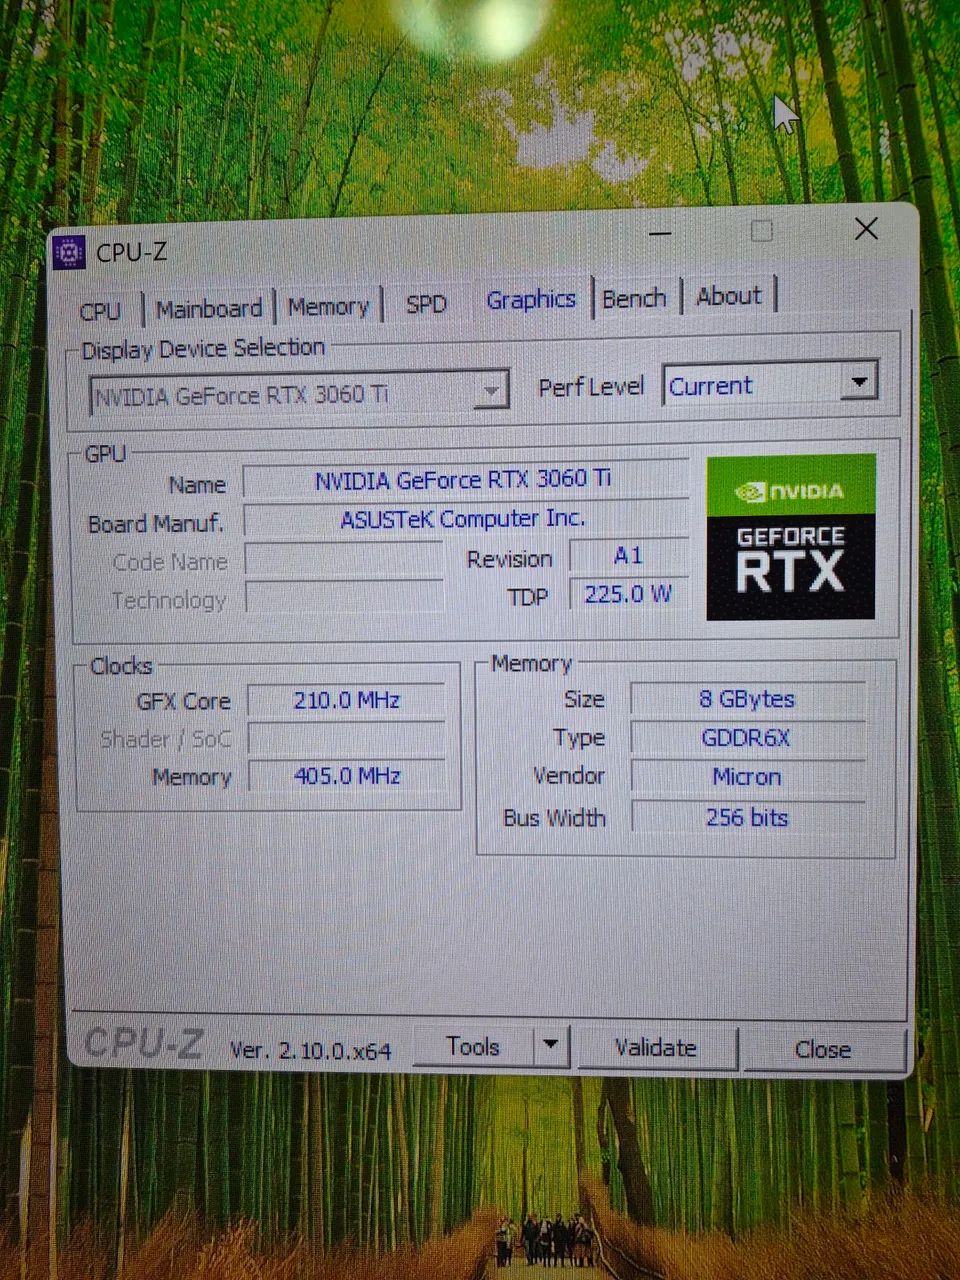Click the empty Code Name field
The image size is (960, 1280).
[344, 559]
